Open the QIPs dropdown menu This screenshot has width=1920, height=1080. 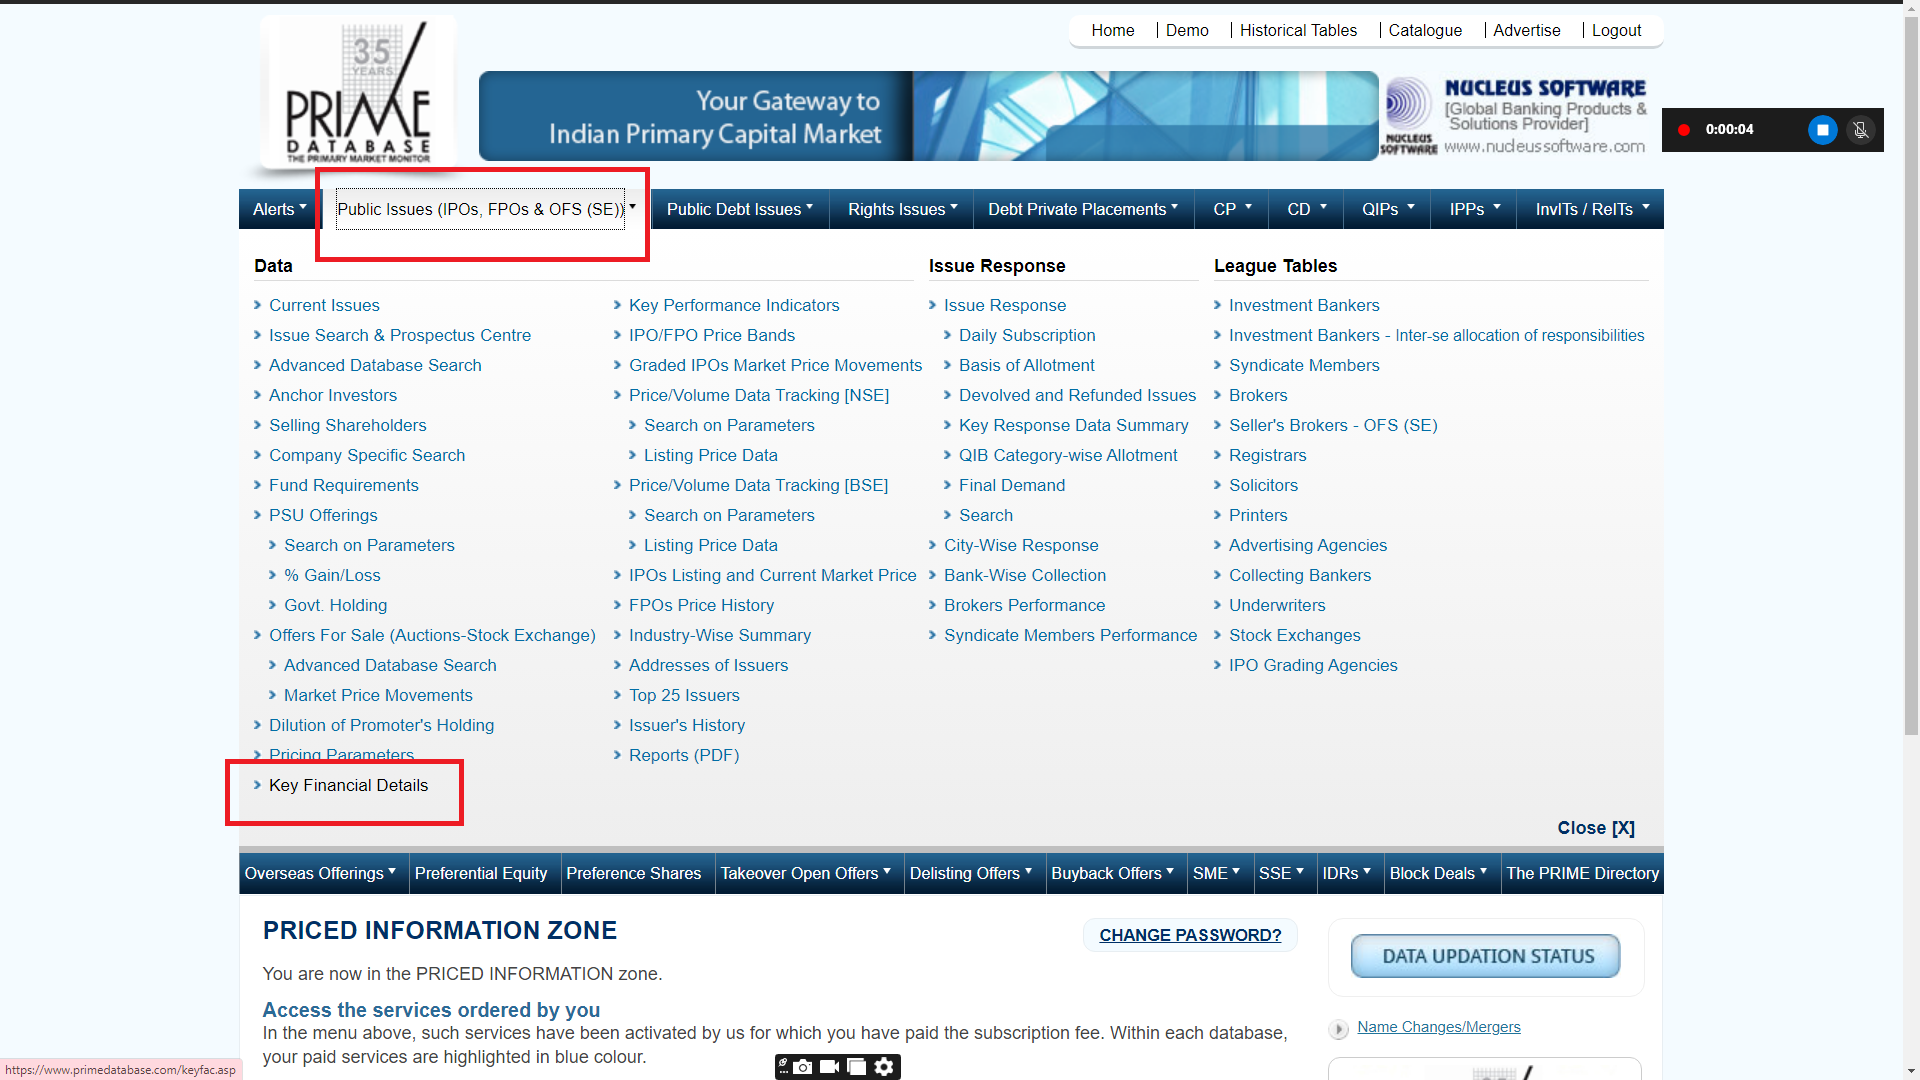pos(1387,209)
